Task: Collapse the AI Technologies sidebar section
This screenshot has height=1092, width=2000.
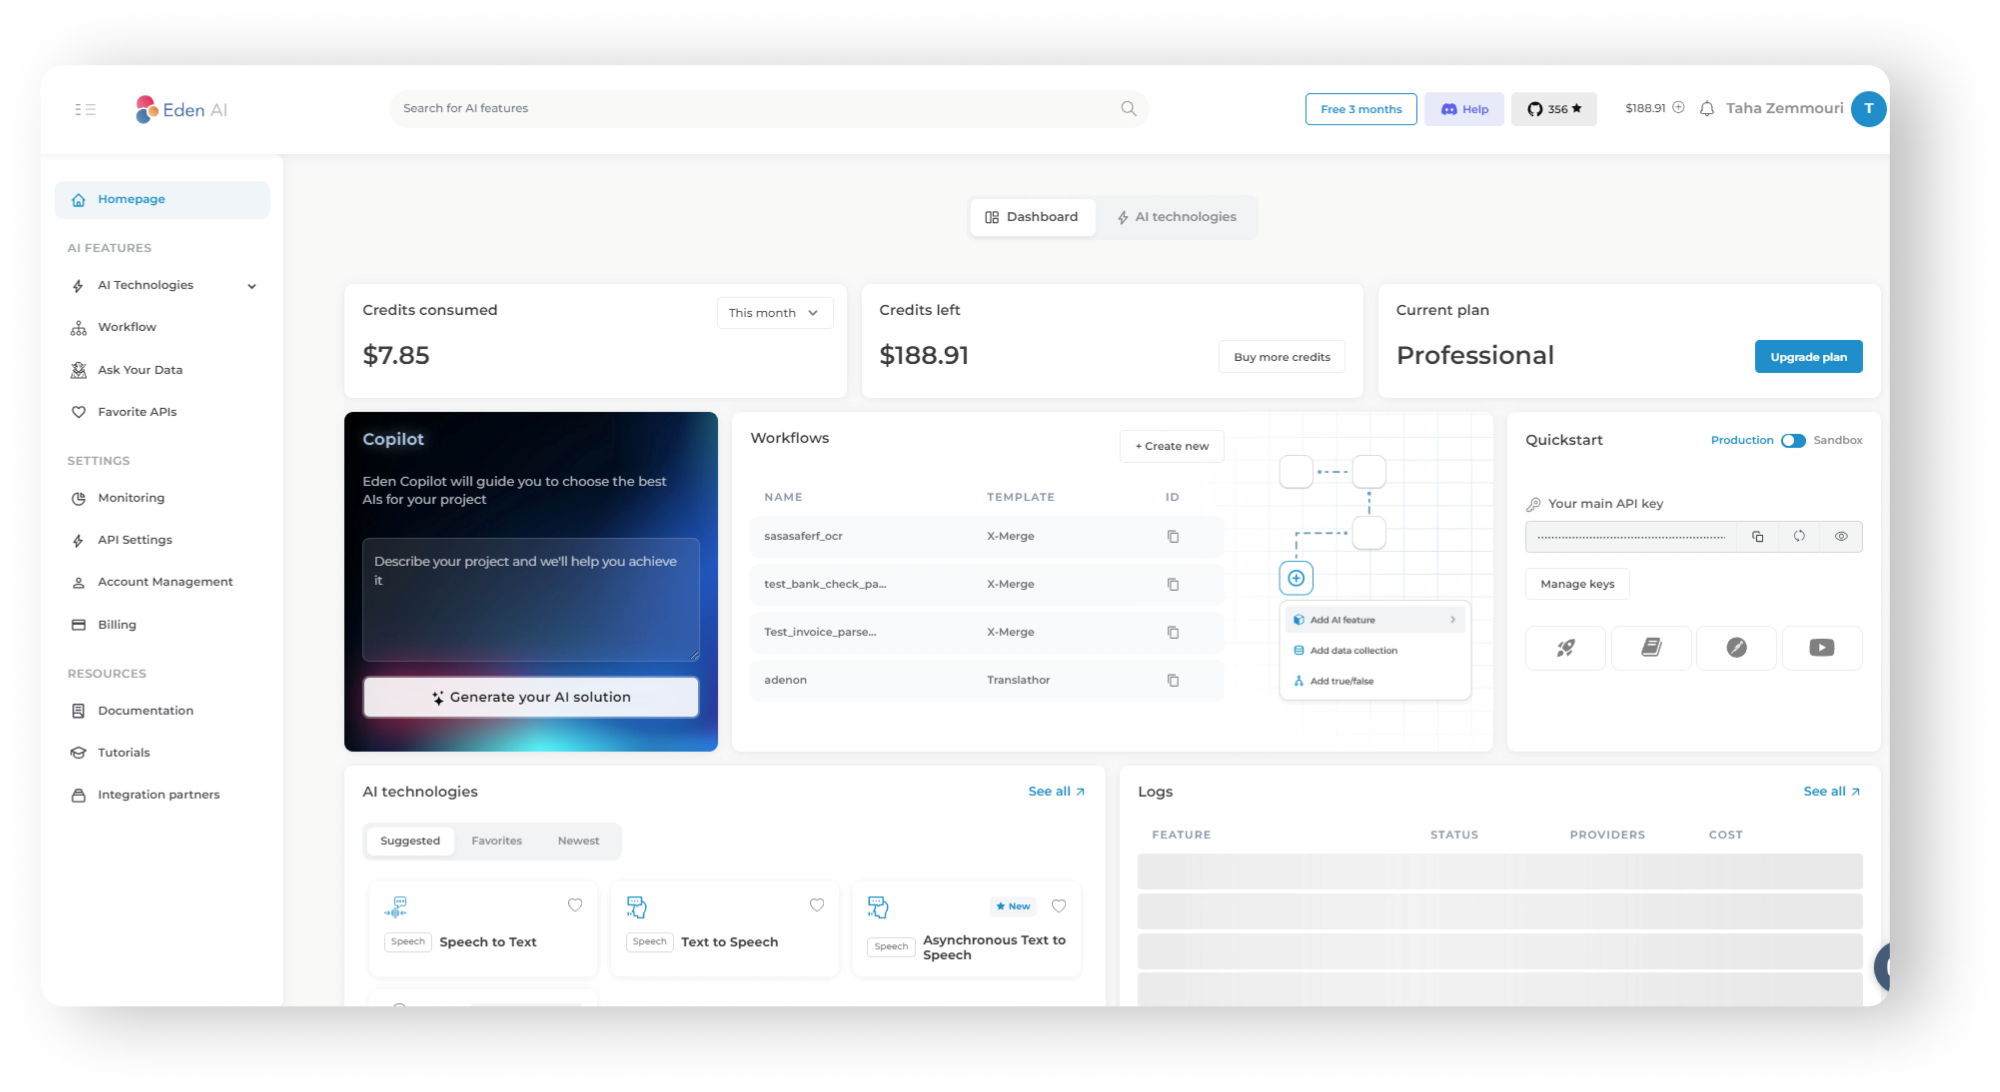Action: click(251, 285)
